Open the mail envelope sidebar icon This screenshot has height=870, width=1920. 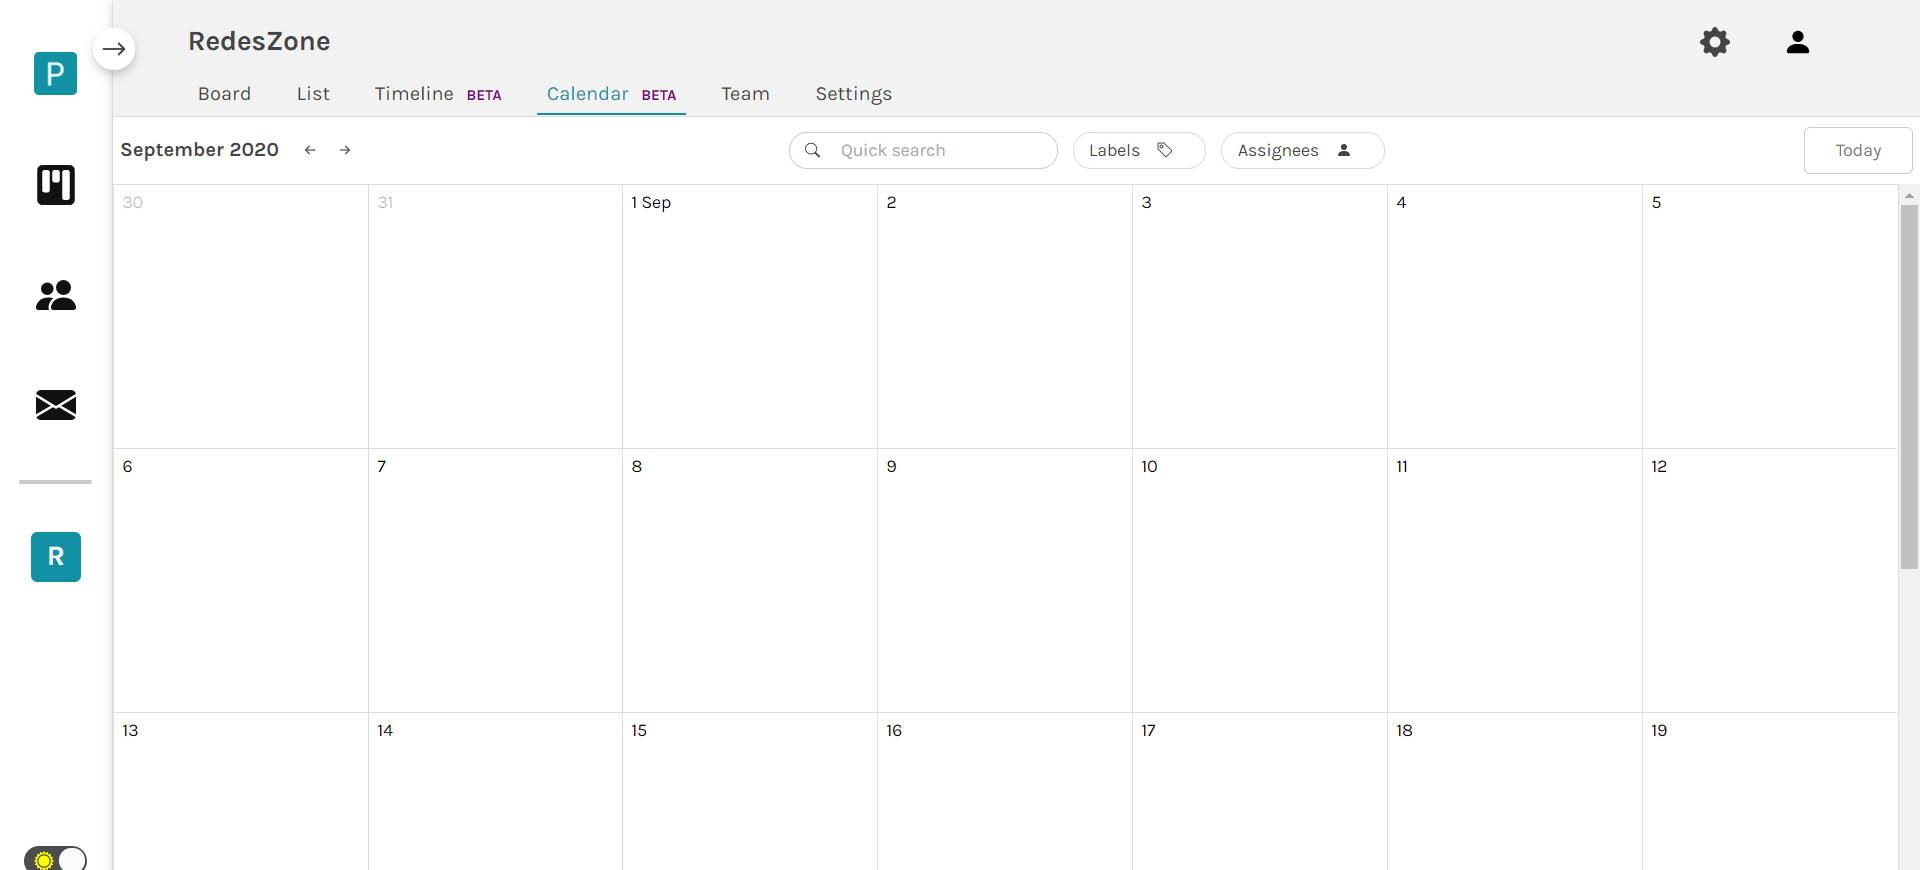(56, 405)
